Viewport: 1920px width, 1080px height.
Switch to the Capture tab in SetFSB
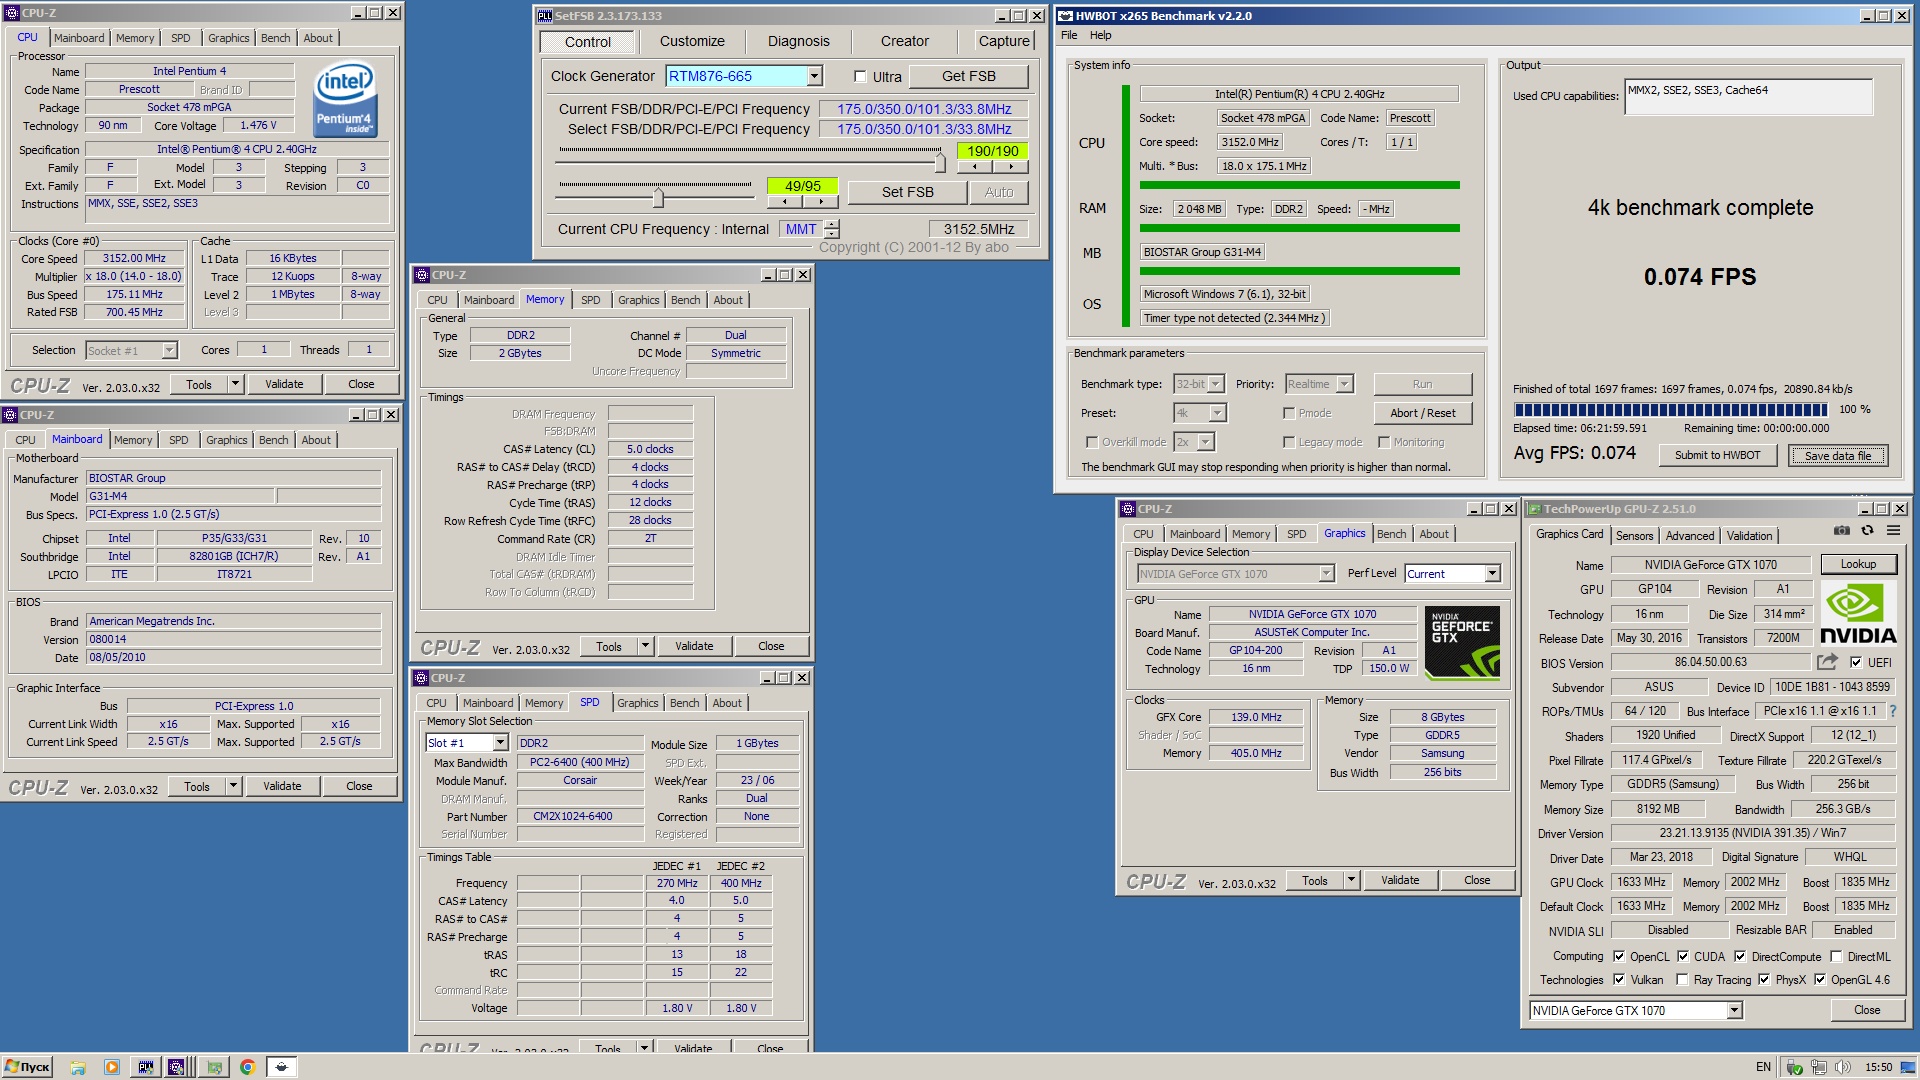pyautogui.click(x=1004, y=41)
